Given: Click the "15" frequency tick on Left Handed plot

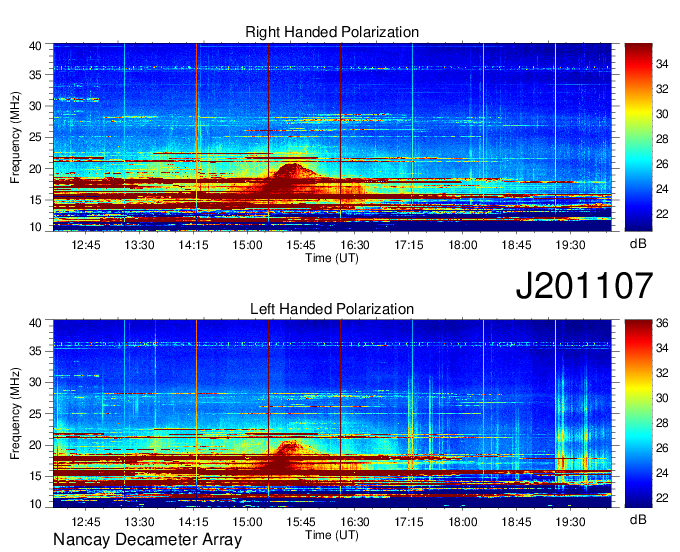Looking at the screenshot, I should [x=35, y=477].
